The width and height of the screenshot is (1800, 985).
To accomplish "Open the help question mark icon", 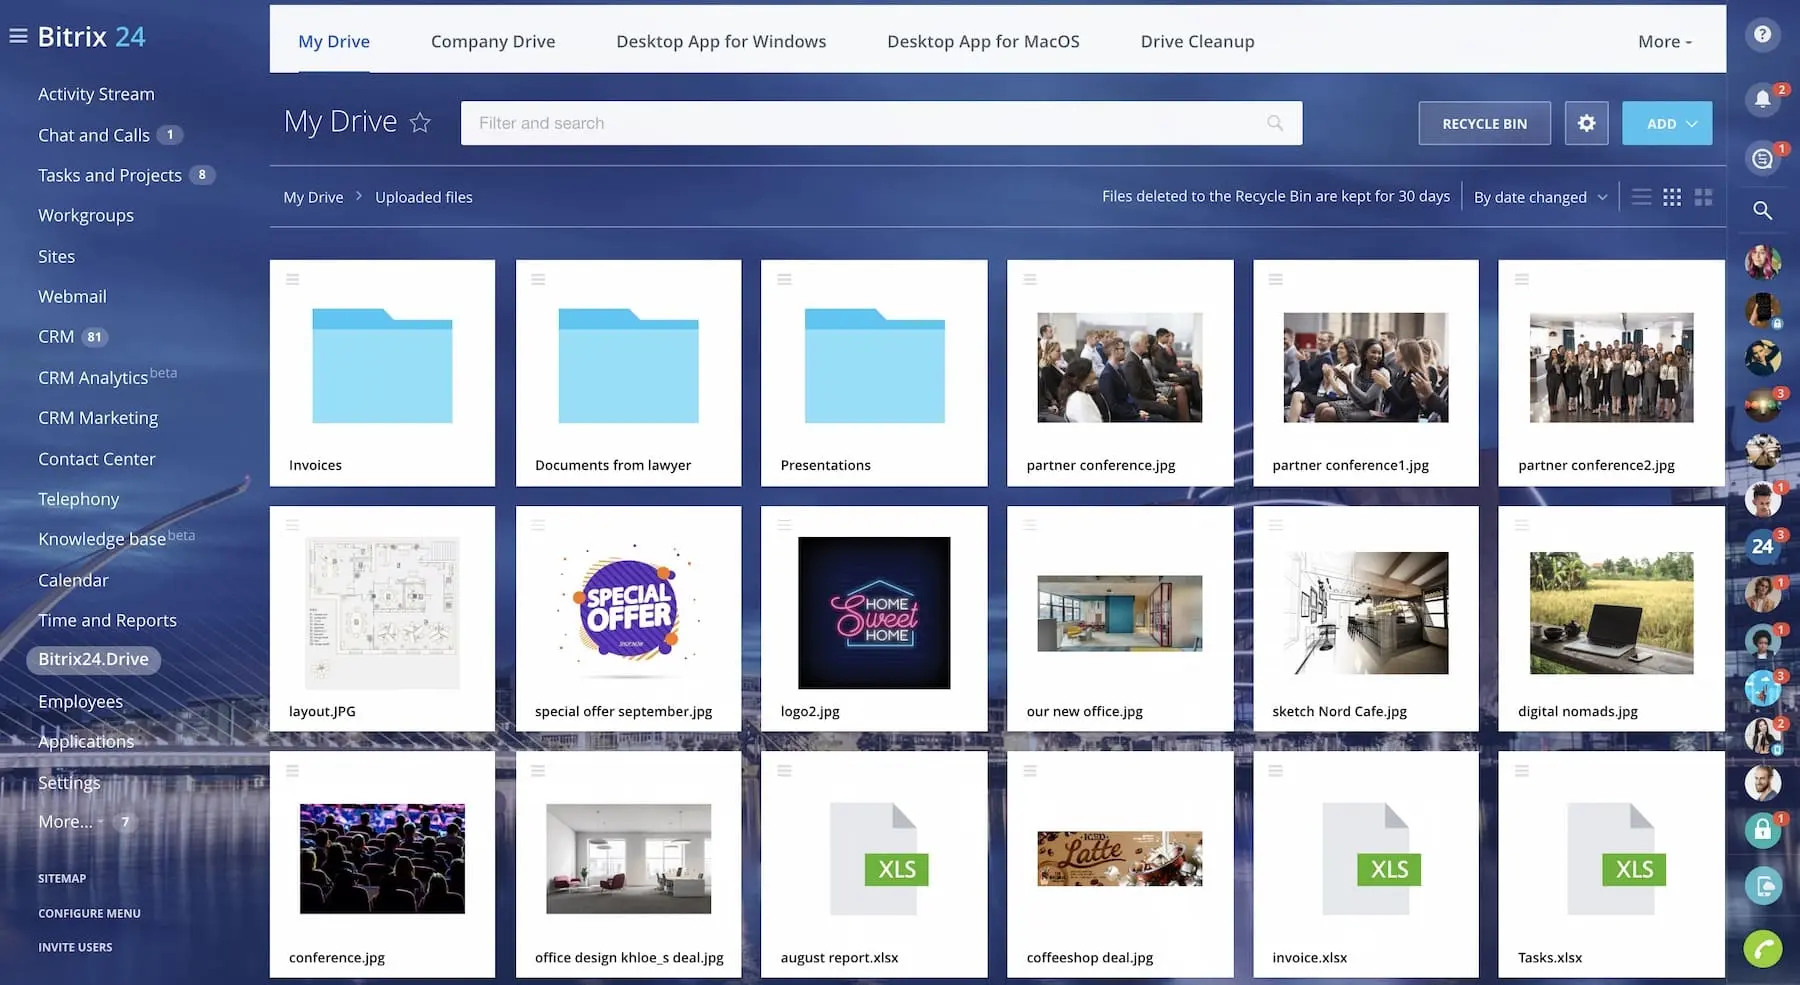I will 1762,35.
